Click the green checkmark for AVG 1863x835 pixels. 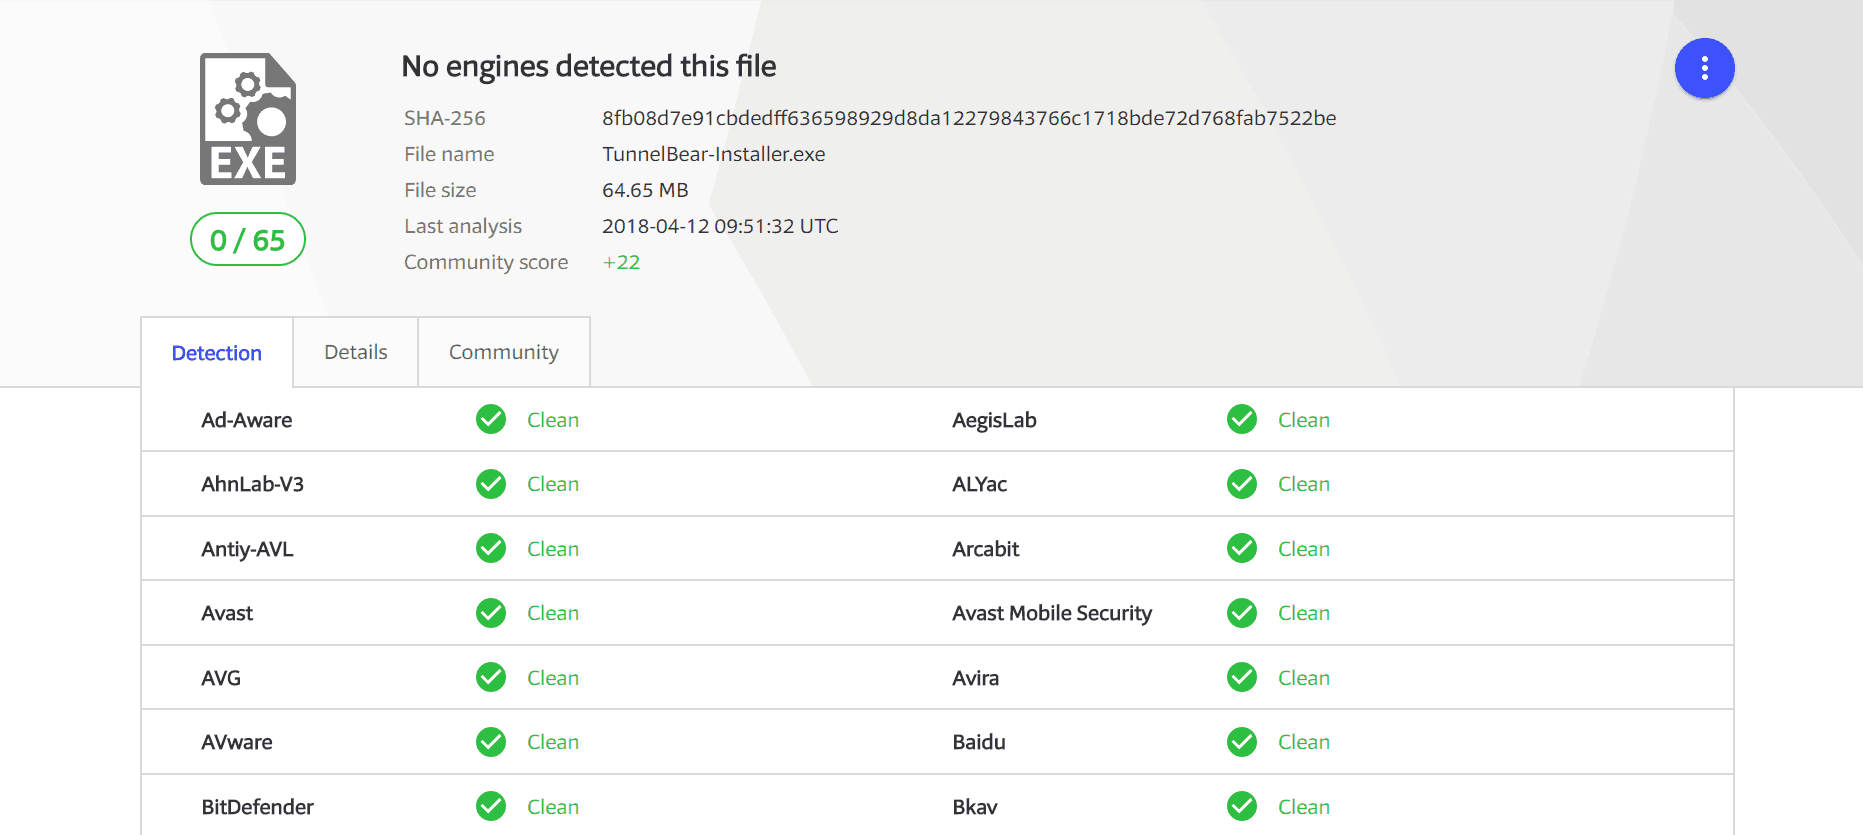491,677
